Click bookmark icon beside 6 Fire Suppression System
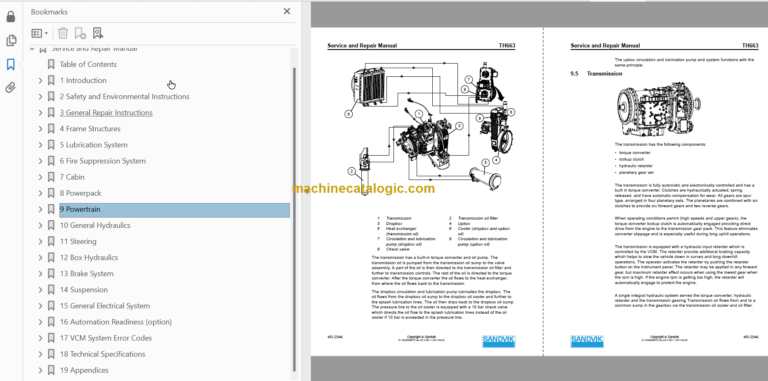768x381 pixels. point(51,161)
